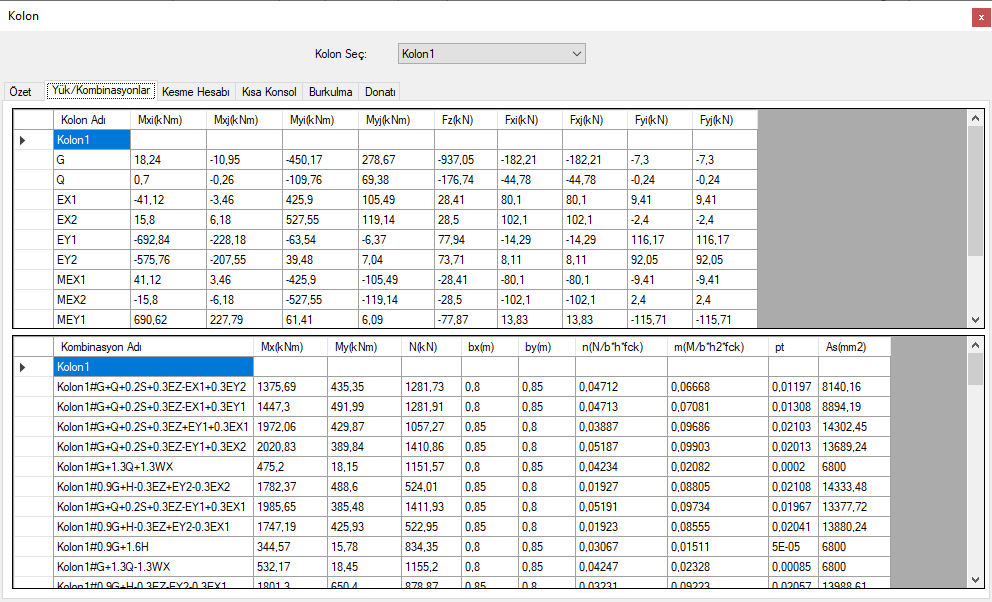
Task: Click the row selector arrow of the combinations table Kolon1 row
Action: (23, 367)
